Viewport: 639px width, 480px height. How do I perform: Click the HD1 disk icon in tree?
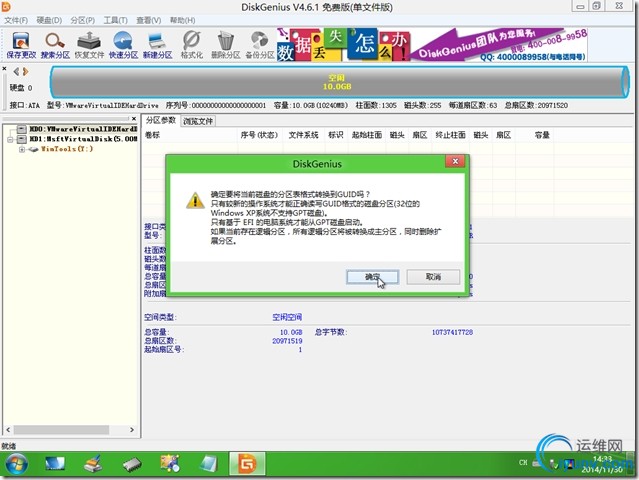click(x=22, y=139)
